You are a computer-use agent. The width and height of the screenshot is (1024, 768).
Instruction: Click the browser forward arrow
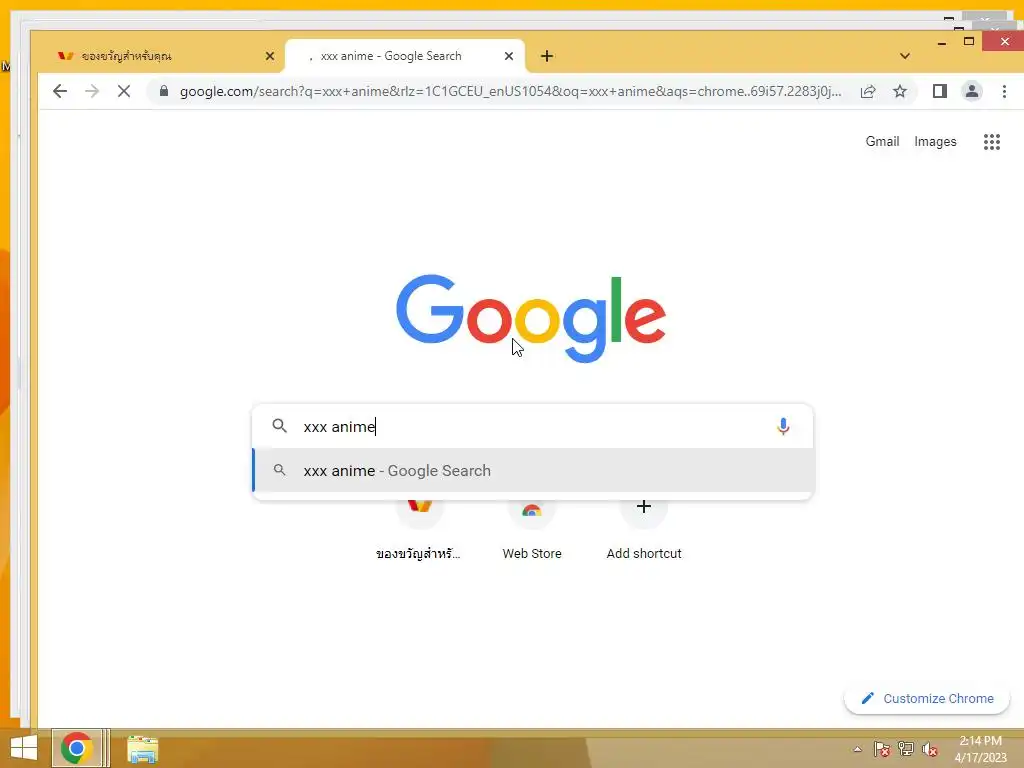(x=92, y=91)
